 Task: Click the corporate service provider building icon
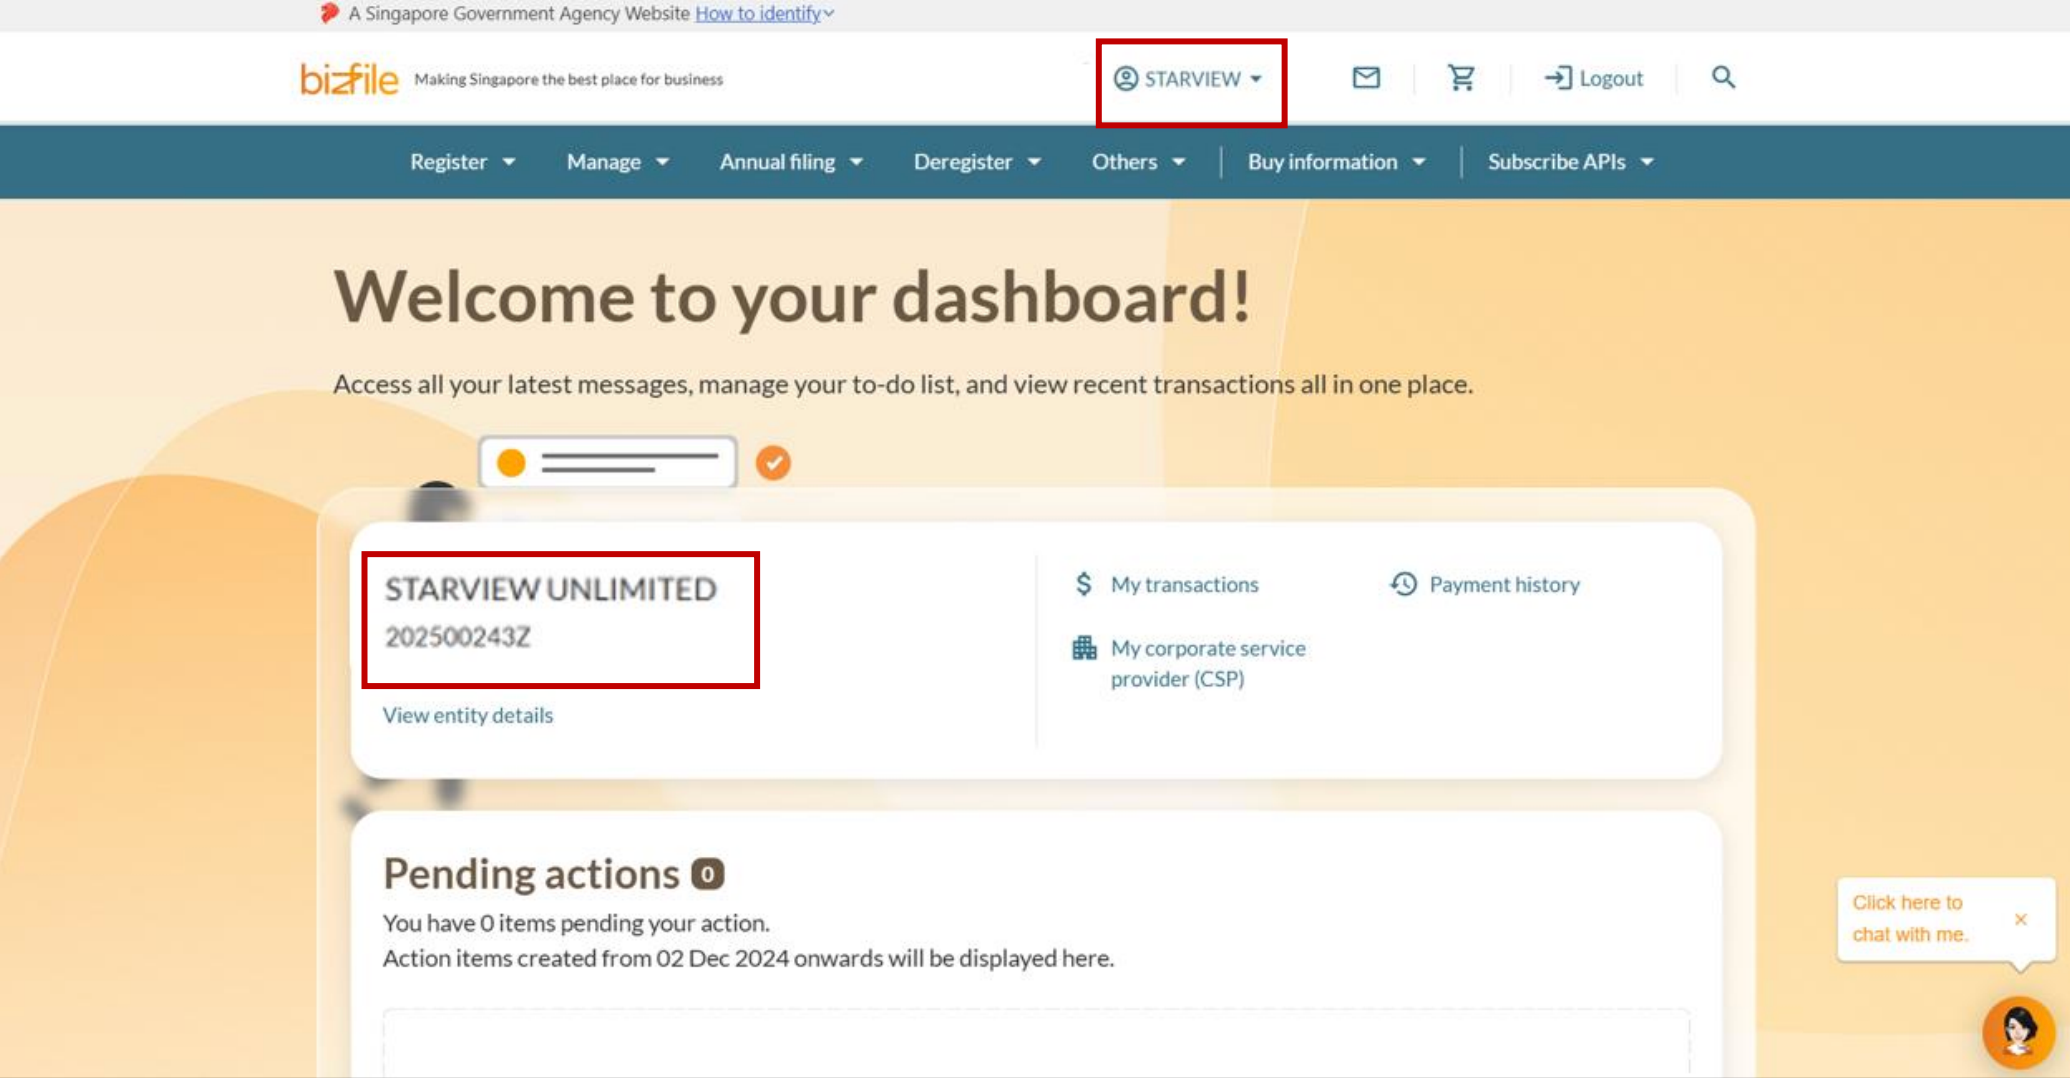tap(1084, 648)
